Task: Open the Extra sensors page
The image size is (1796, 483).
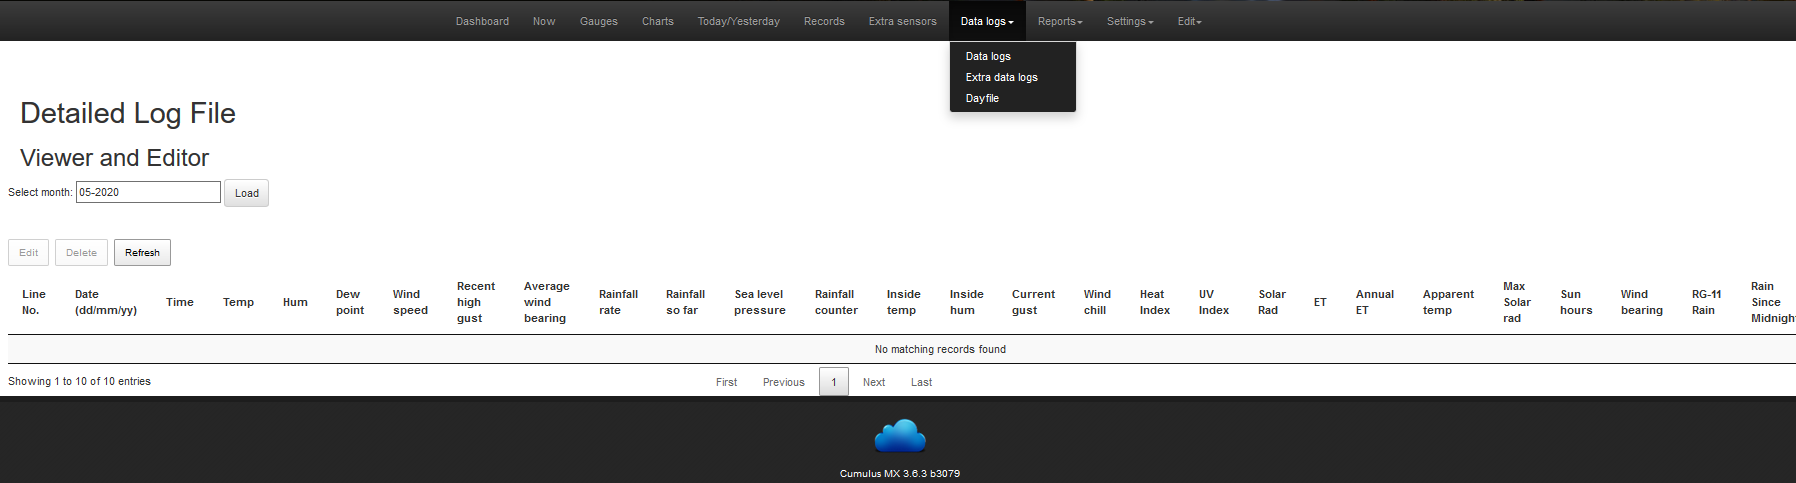Action: tap(902, 21)
